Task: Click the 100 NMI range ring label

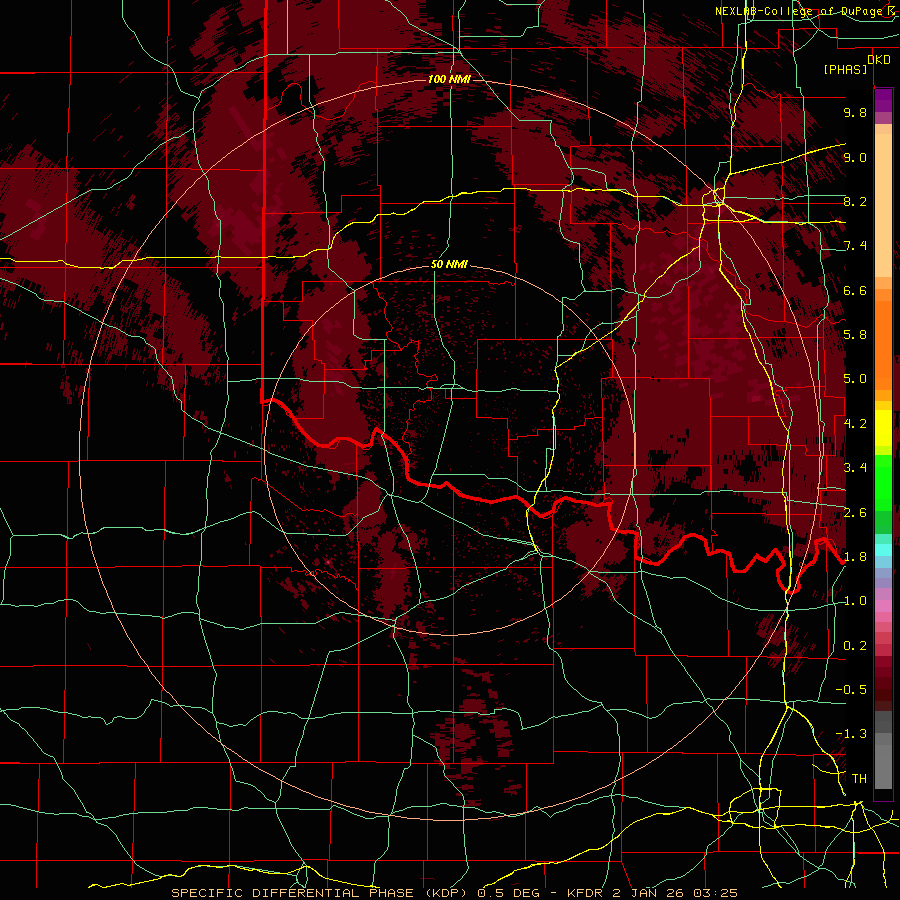Action: (449, 79)
